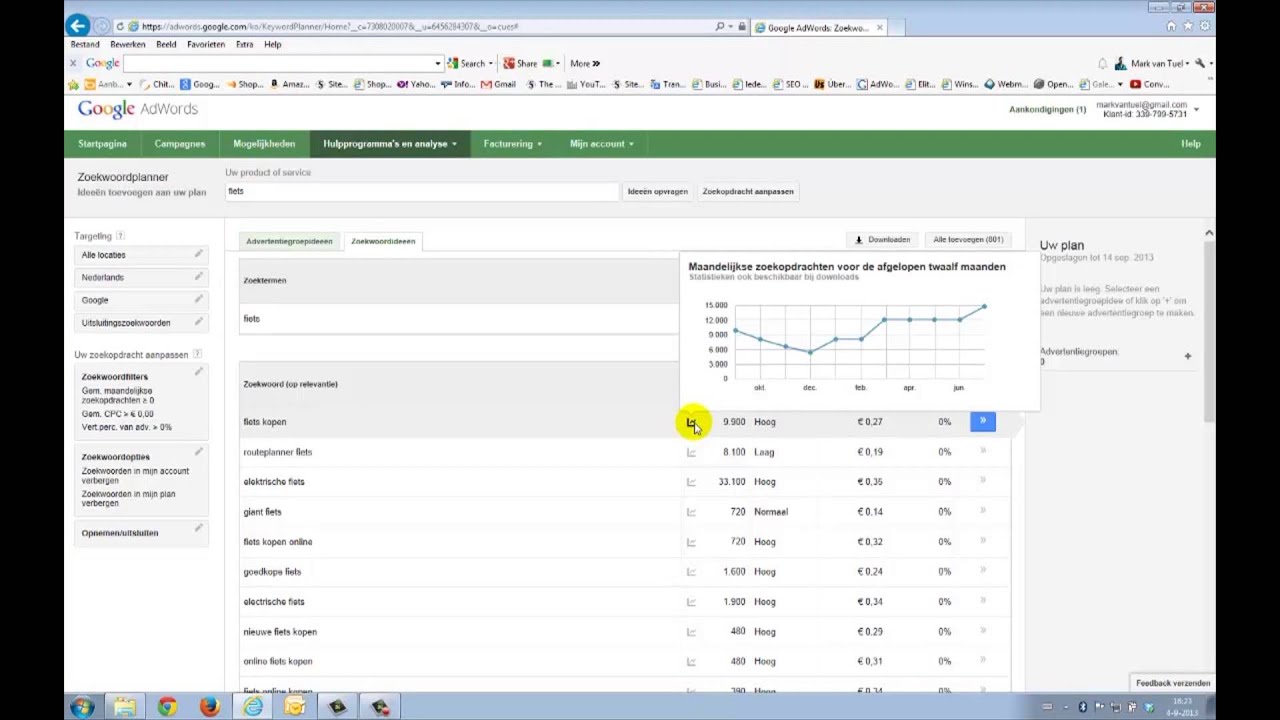Viewport: 1280px width, 720px height.
Task: Click the Zoekwoord (op relevantie) column header
Action: click(290, 384)
